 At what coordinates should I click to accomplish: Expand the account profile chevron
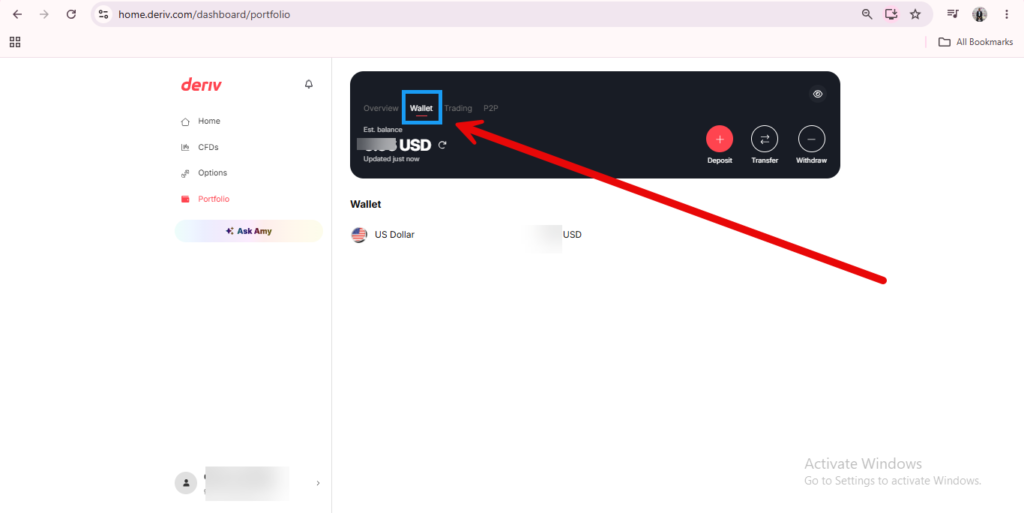[318, 484]
